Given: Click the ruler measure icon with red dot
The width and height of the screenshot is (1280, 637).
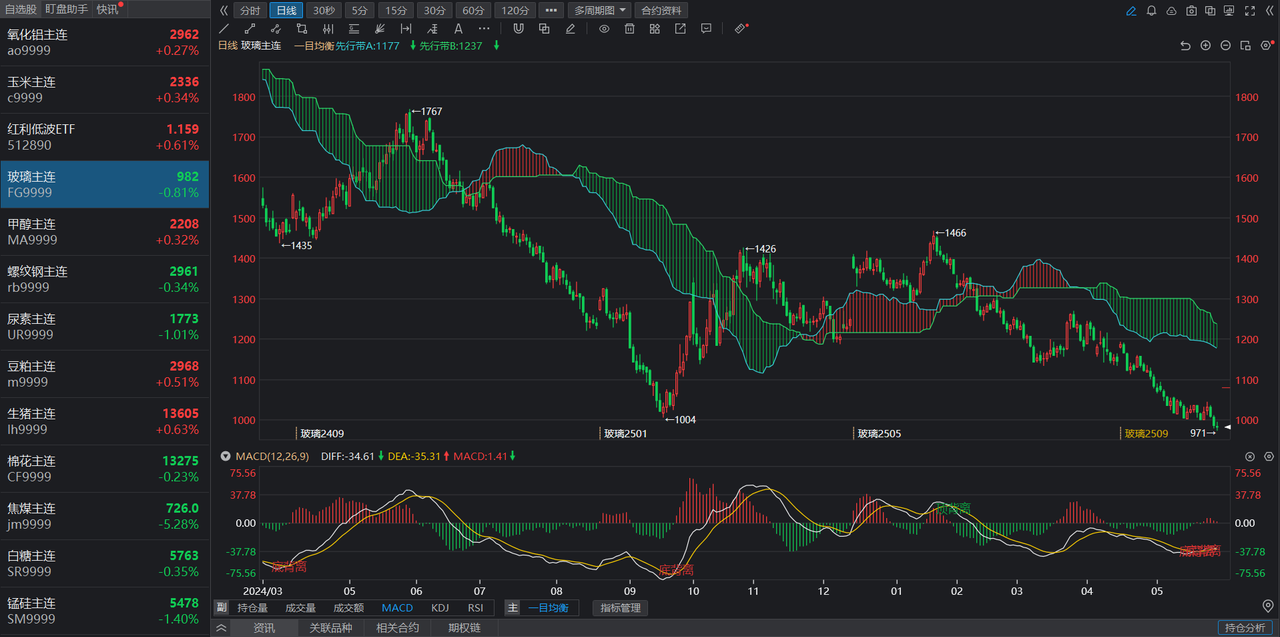Looking at the screenshot, I should (741, 29).
